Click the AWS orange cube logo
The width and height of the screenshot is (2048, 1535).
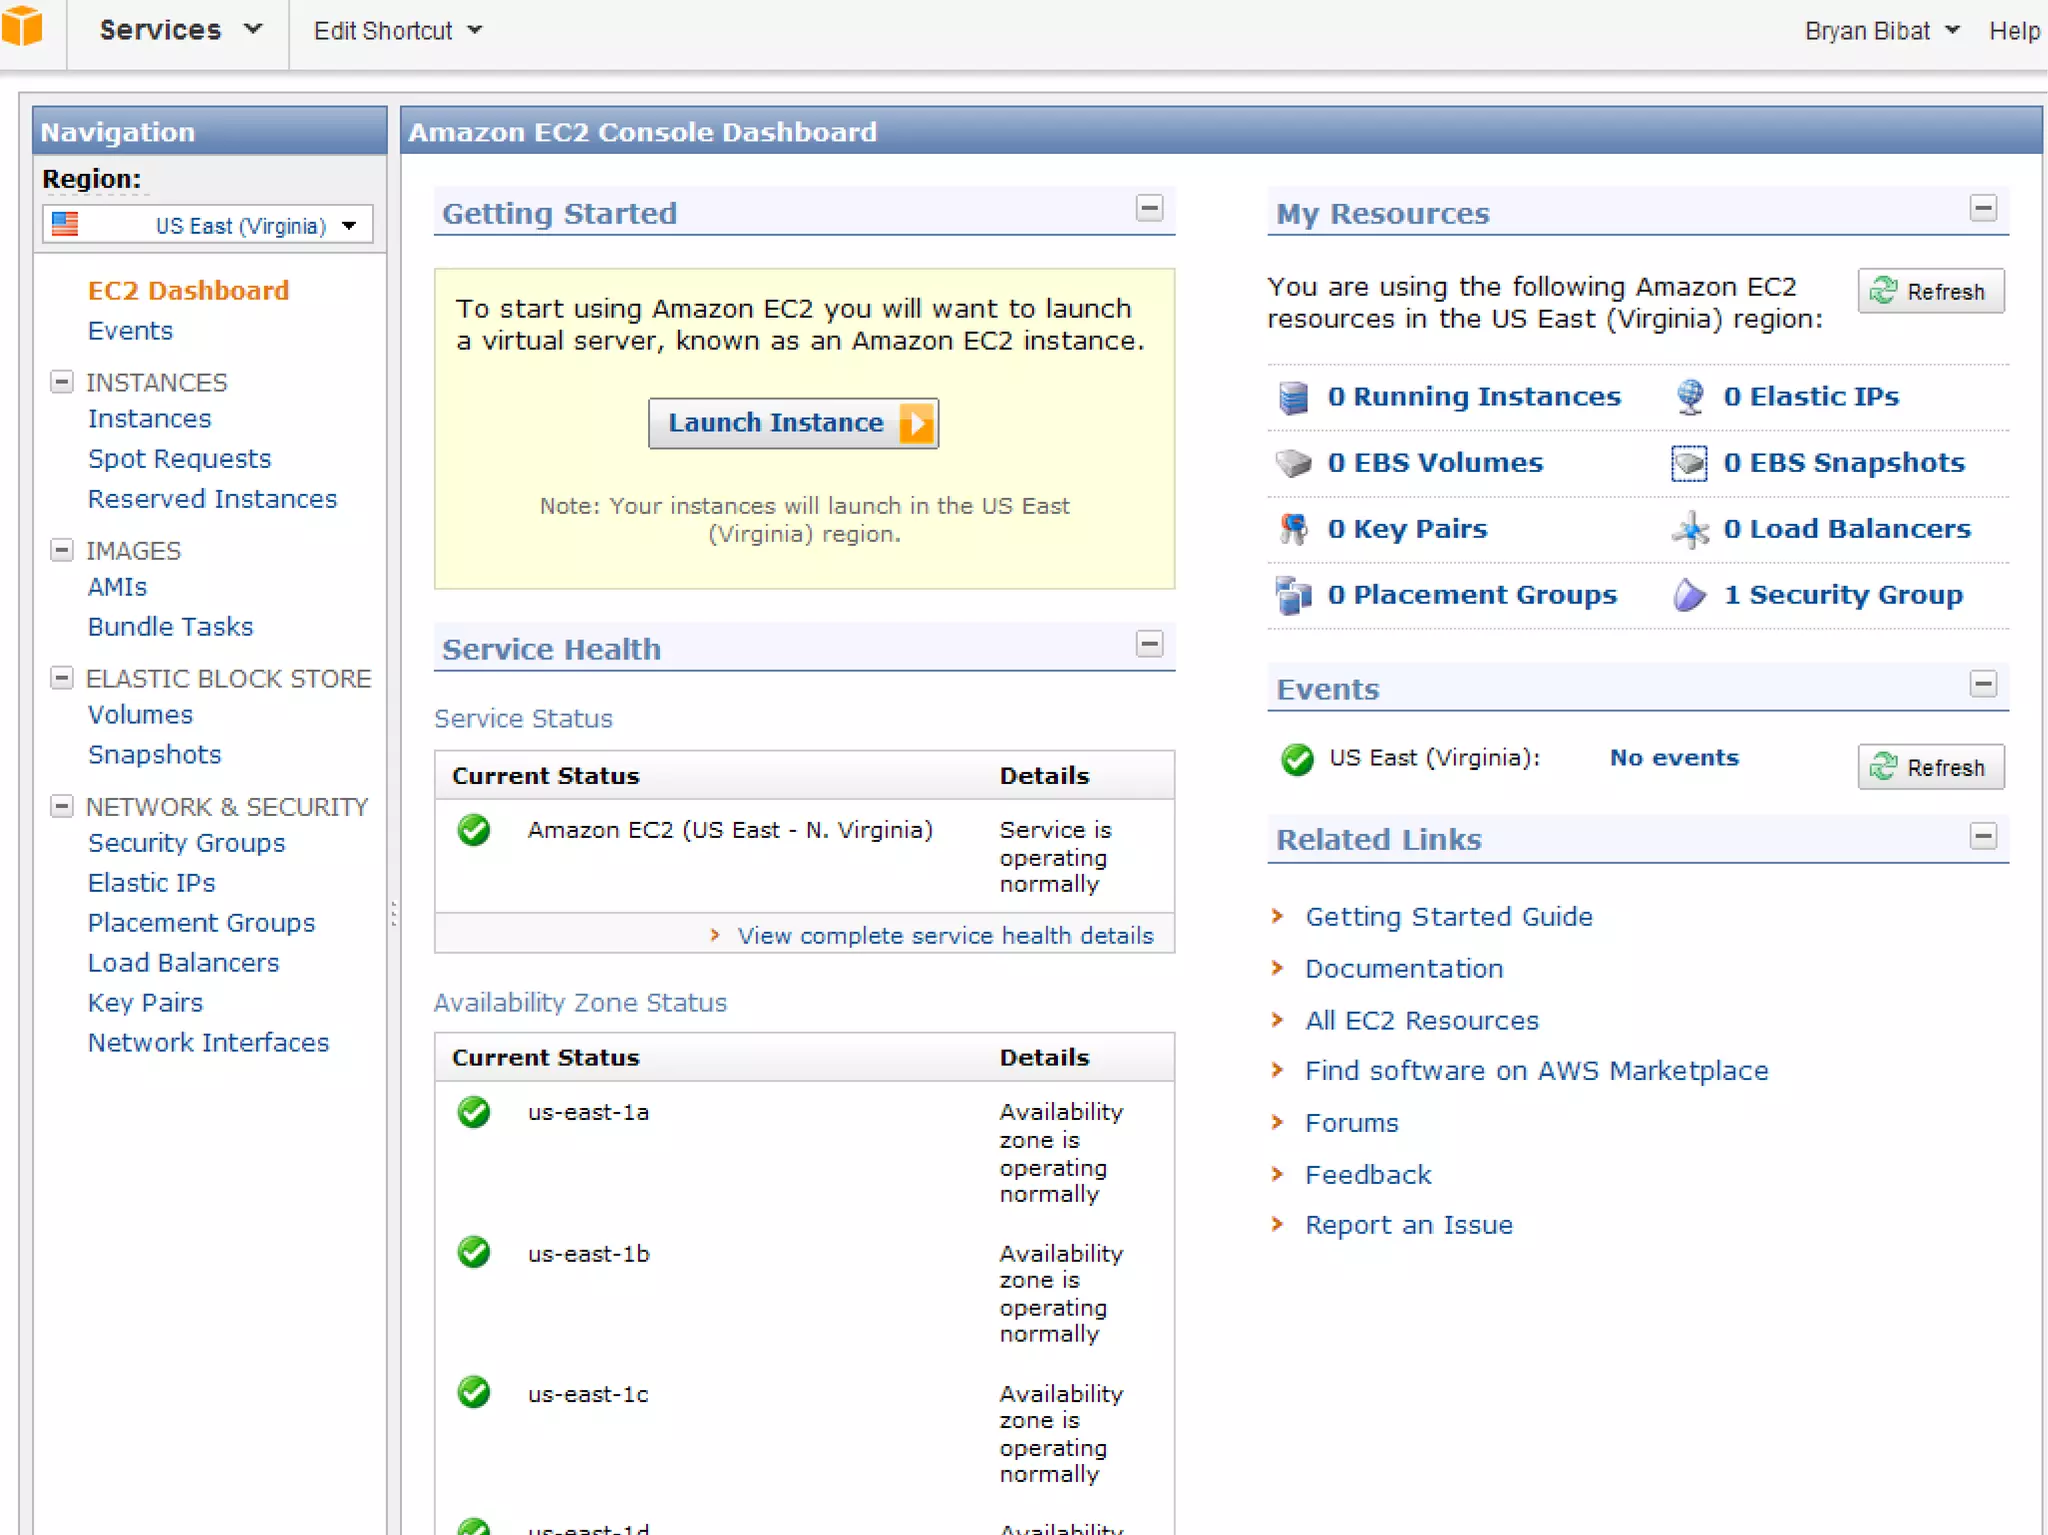point(22,27)
